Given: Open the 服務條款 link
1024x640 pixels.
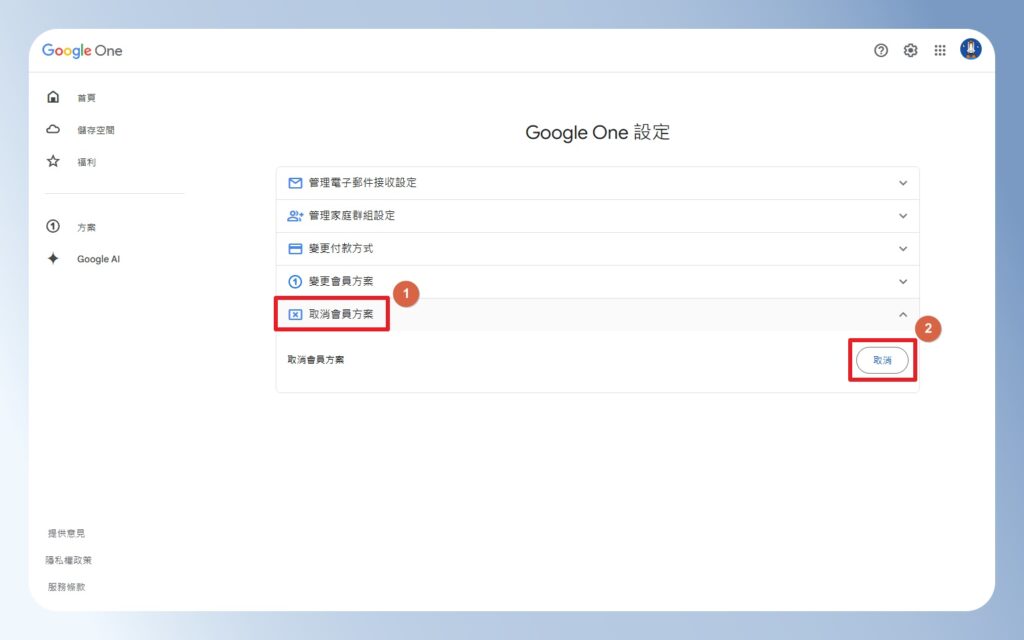Looking at the screenshot, I should 66,587.
